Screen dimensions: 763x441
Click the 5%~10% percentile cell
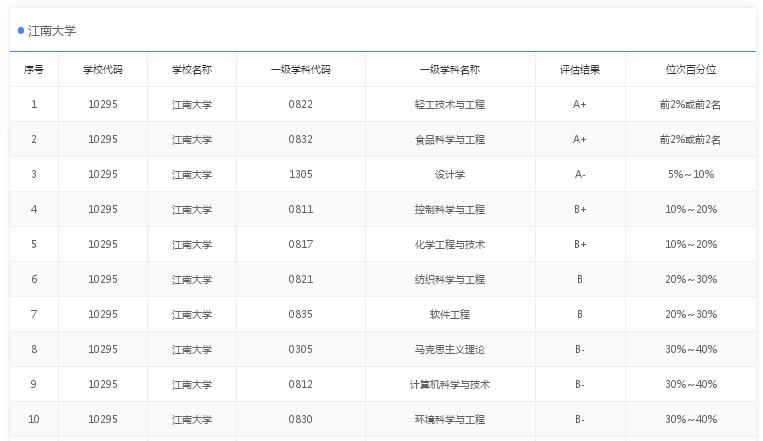coord(691,174)
